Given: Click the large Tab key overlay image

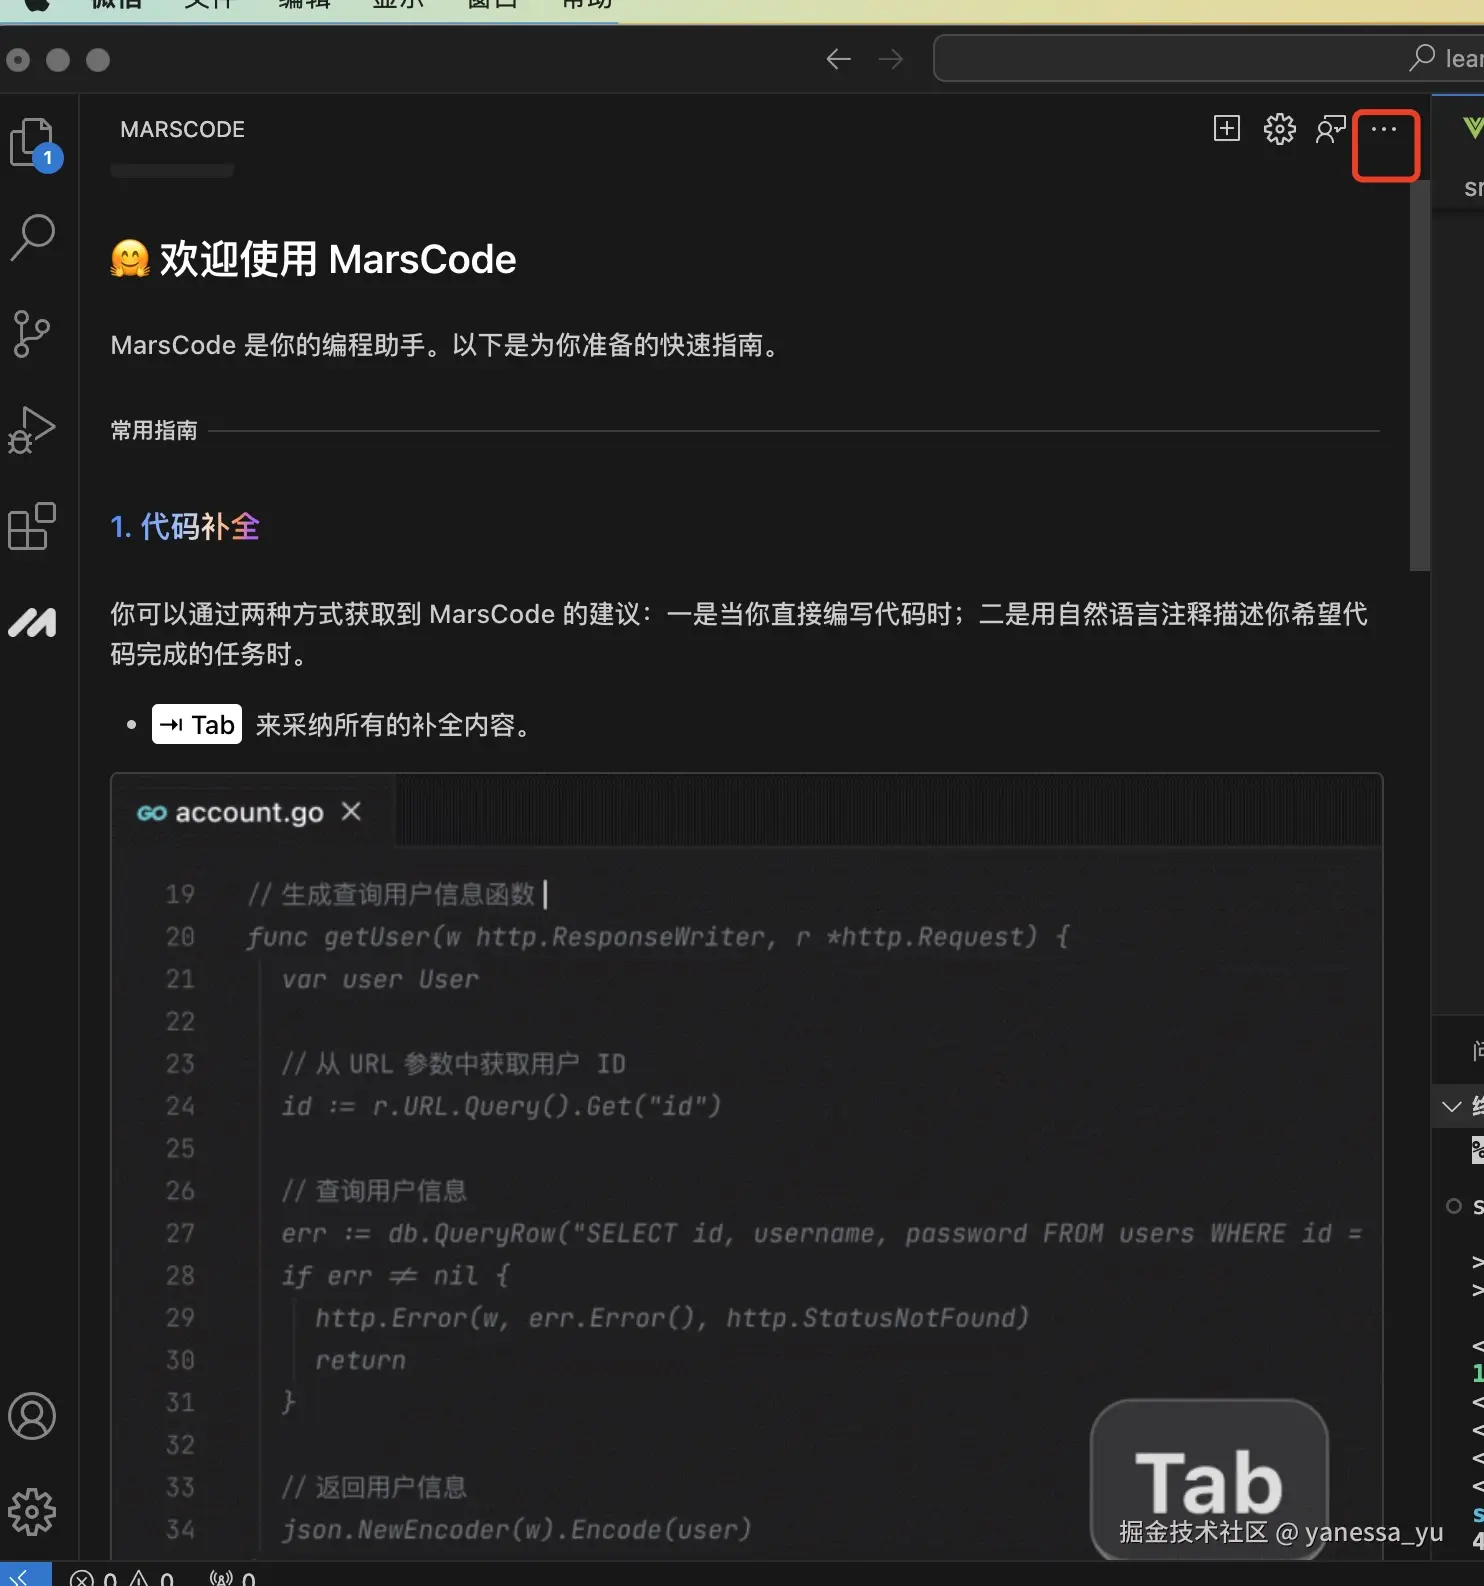Looking at the screenshot, I should (x=1209, y=1479).
